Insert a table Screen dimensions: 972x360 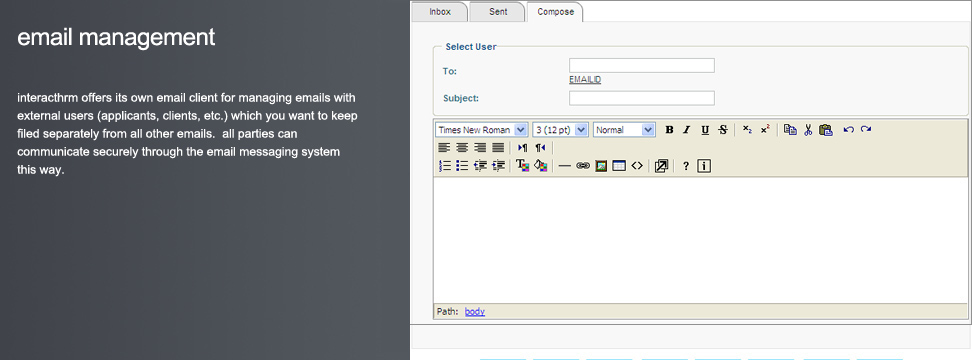(x=619, y=166)
